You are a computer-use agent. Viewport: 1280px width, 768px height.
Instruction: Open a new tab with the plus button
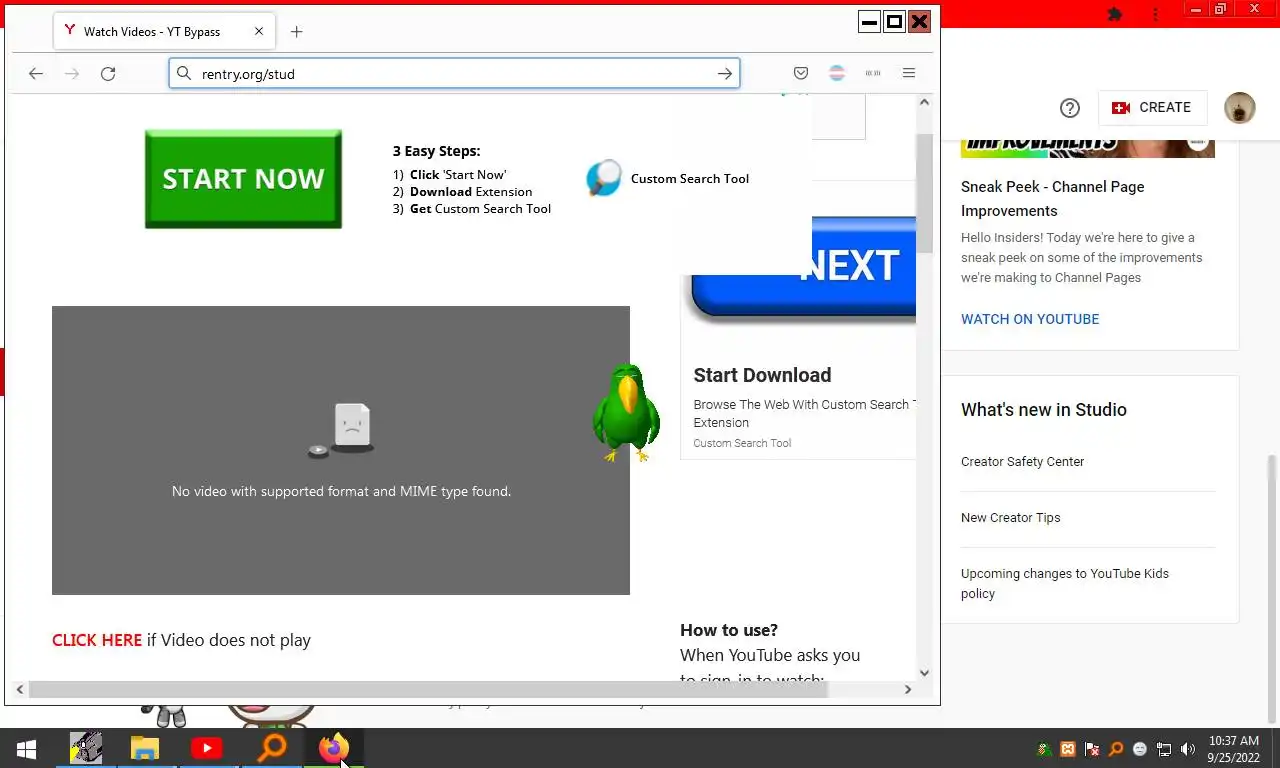tap(296, 32)
